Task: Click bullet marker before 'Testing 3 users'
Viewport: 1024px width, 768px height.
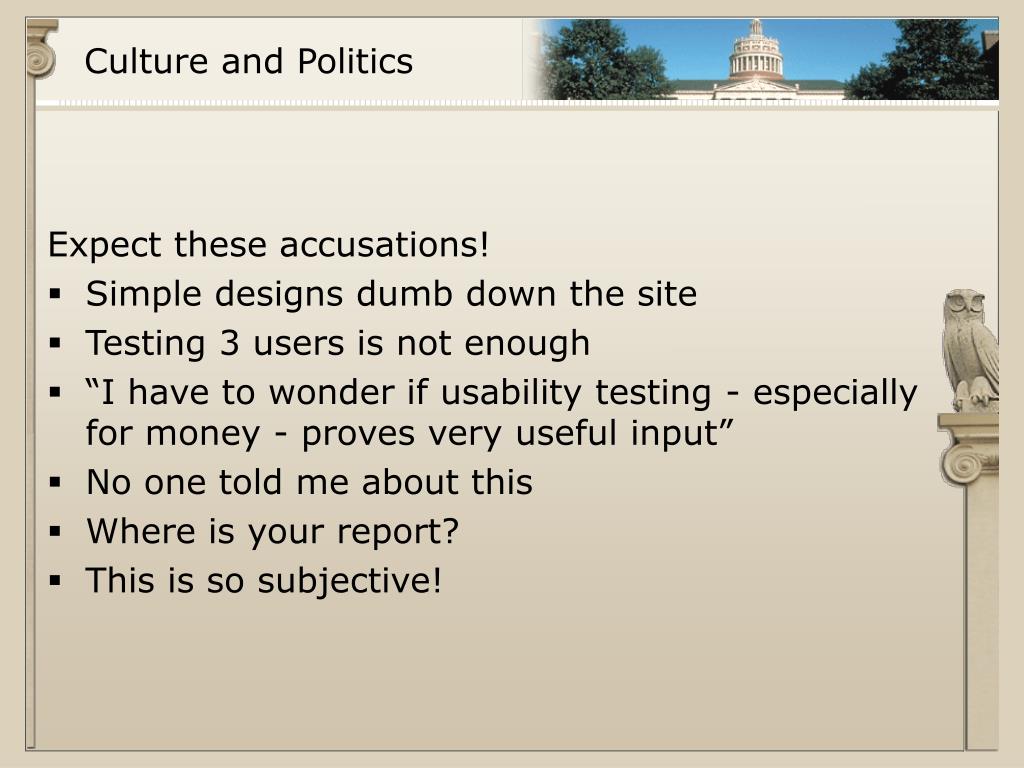Action: pos(55,343)
